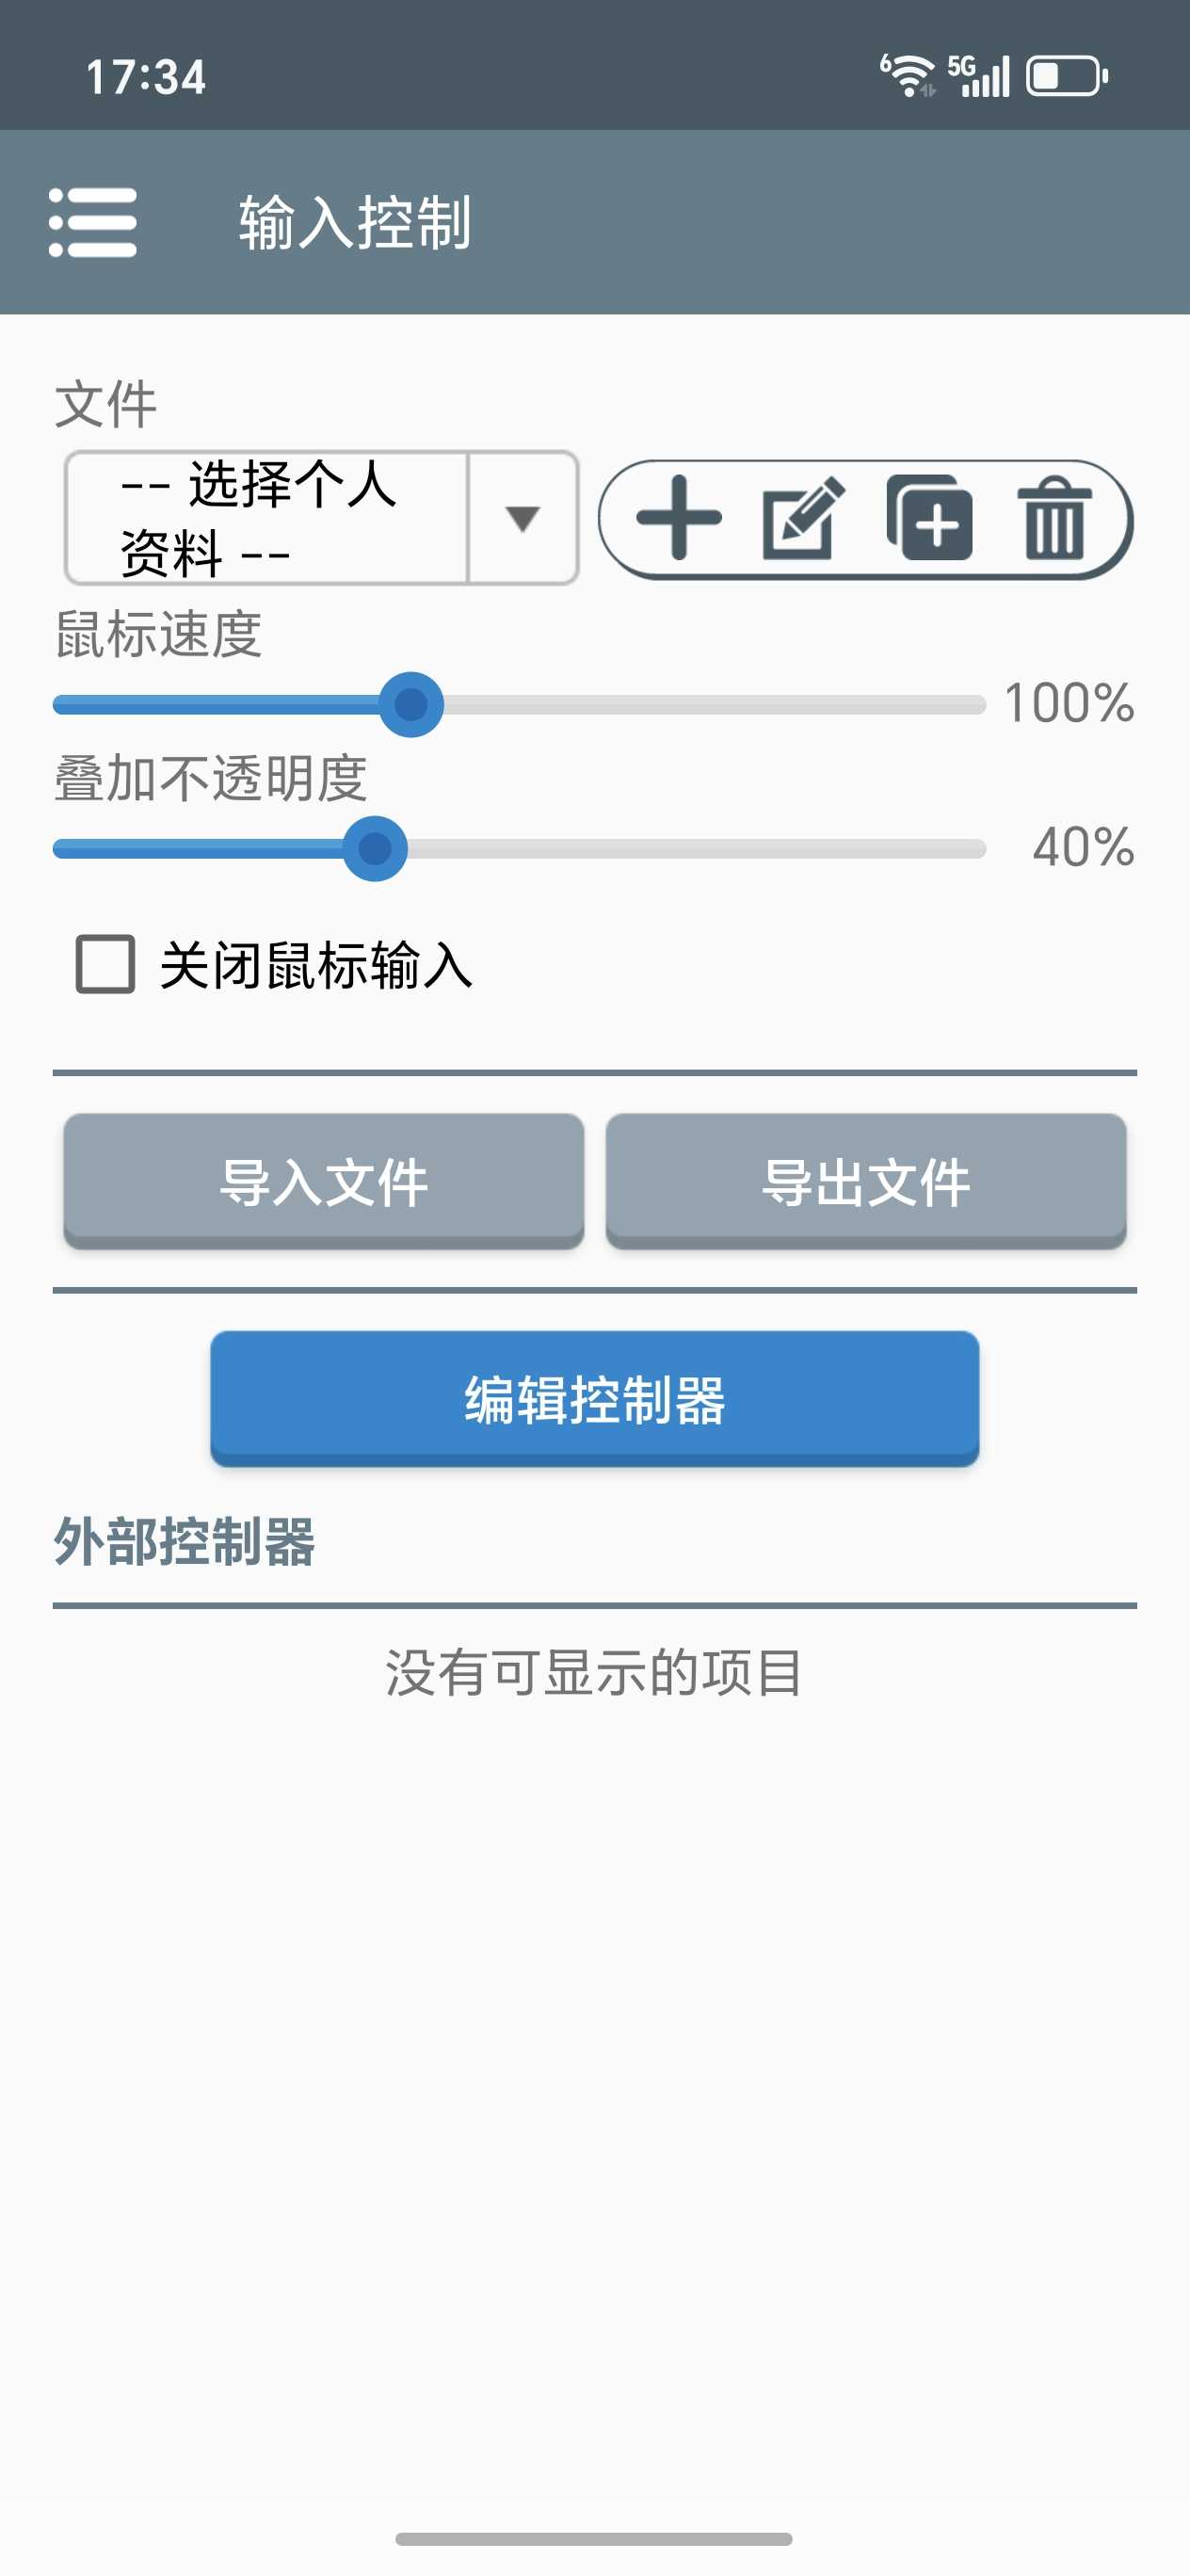Tap the 外部控制器 section header
This screenshot has width=1190, height=2576.
coord(185,1541)
